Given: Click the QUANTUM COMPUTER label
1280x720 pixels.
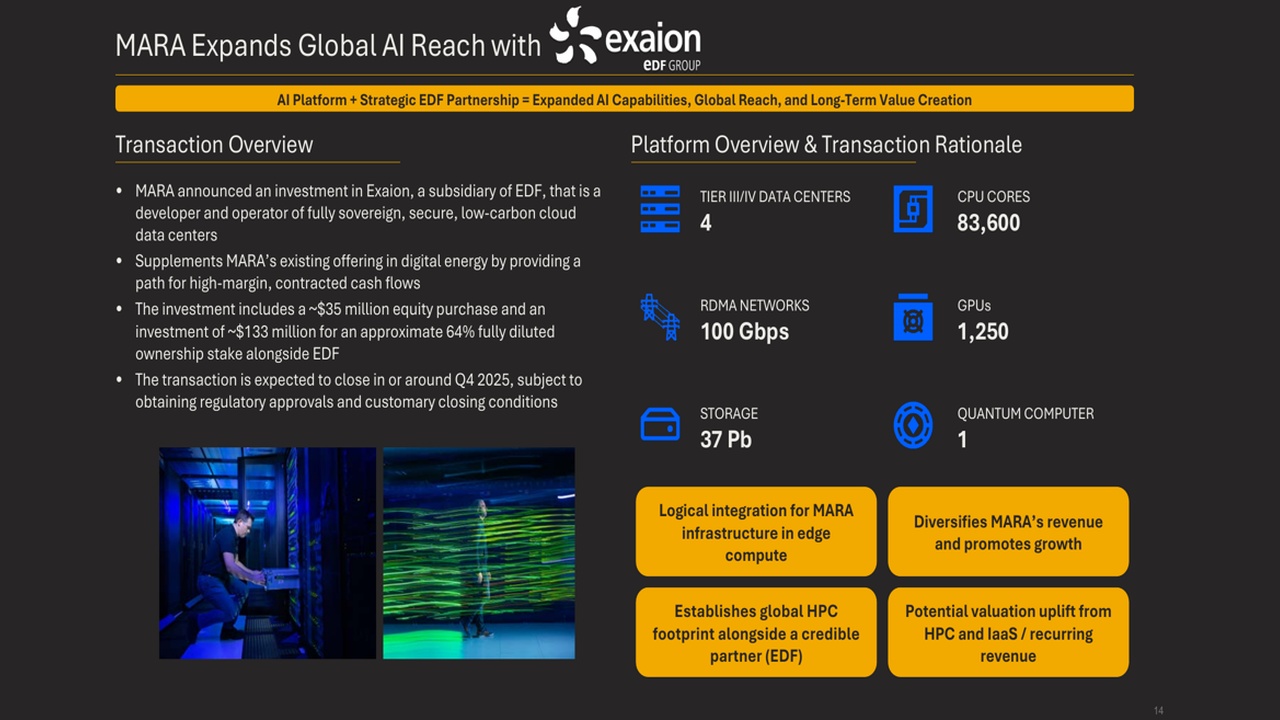Looking at the screenshot, I should [1025, 413].
